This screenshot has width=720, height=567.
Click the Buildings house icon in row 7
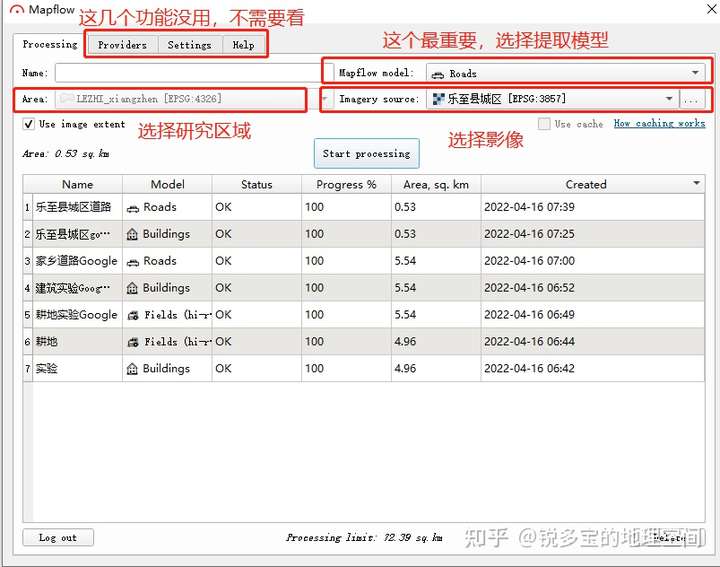132,369
